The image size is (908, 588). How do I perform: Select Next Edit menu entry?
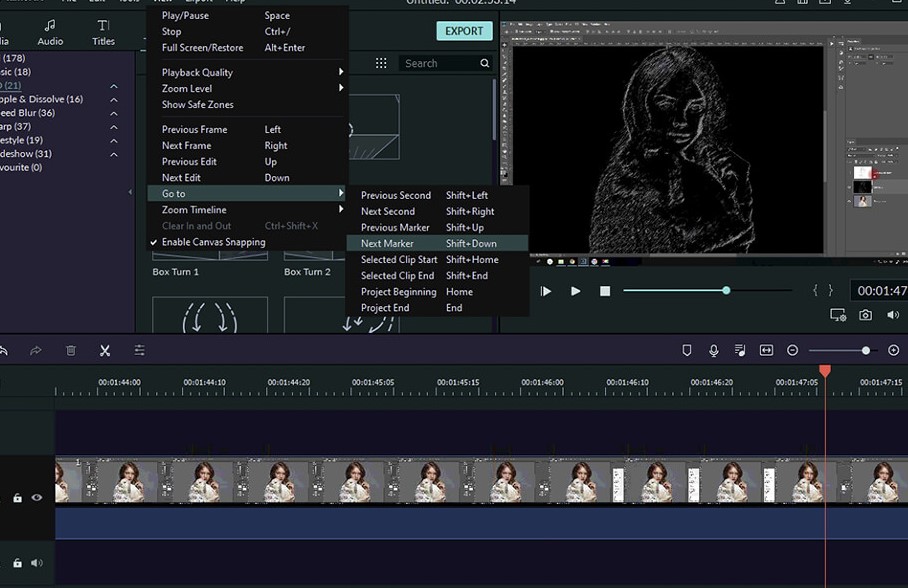coord(247,178)
